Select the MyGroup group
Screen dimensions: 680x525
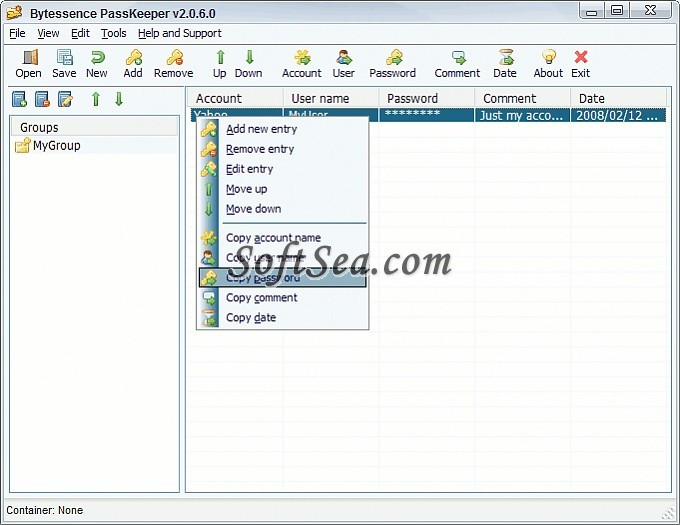click(x=48, y=146)
